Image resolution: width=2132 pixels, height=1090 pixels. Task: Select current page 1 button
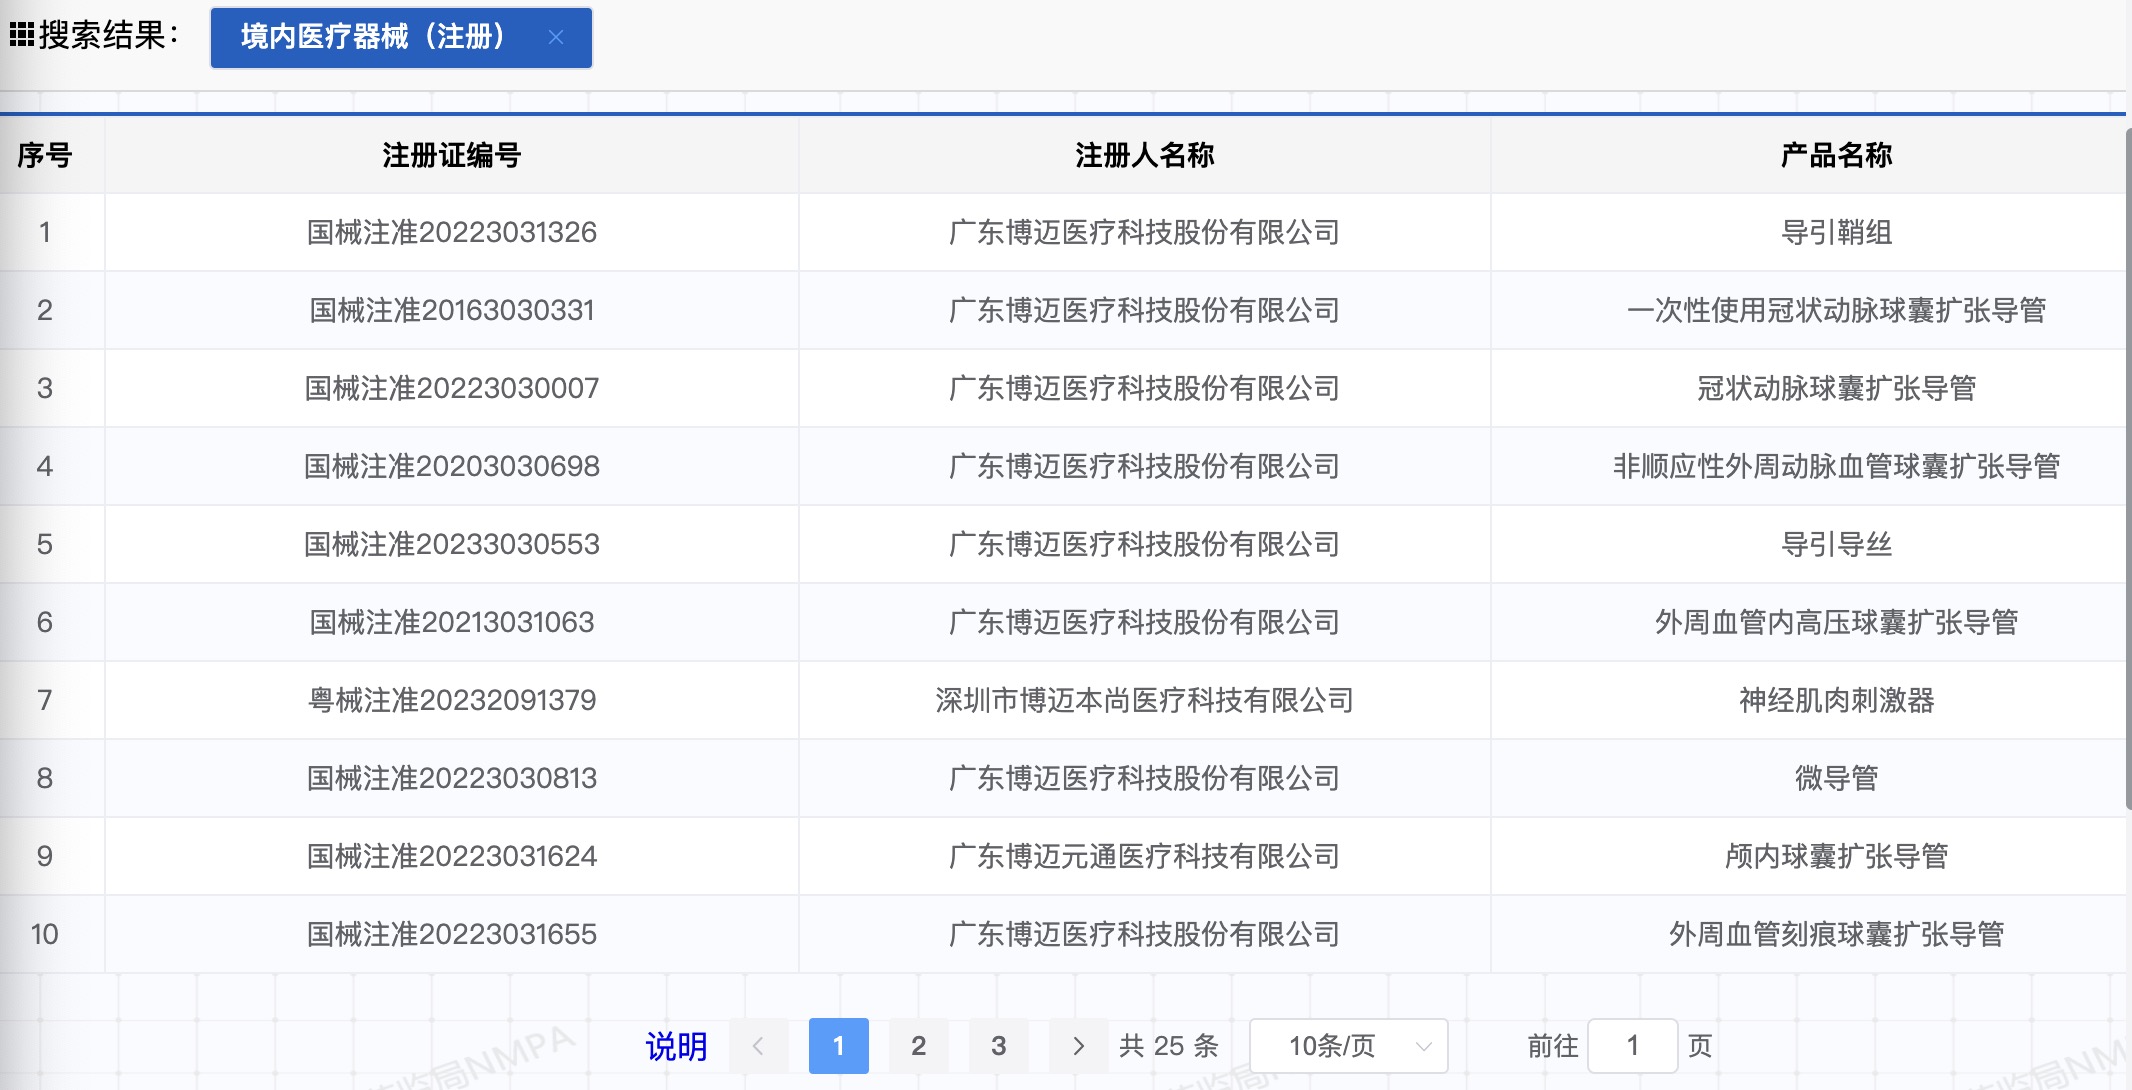pyautogui.click(x=838, y=1046)
